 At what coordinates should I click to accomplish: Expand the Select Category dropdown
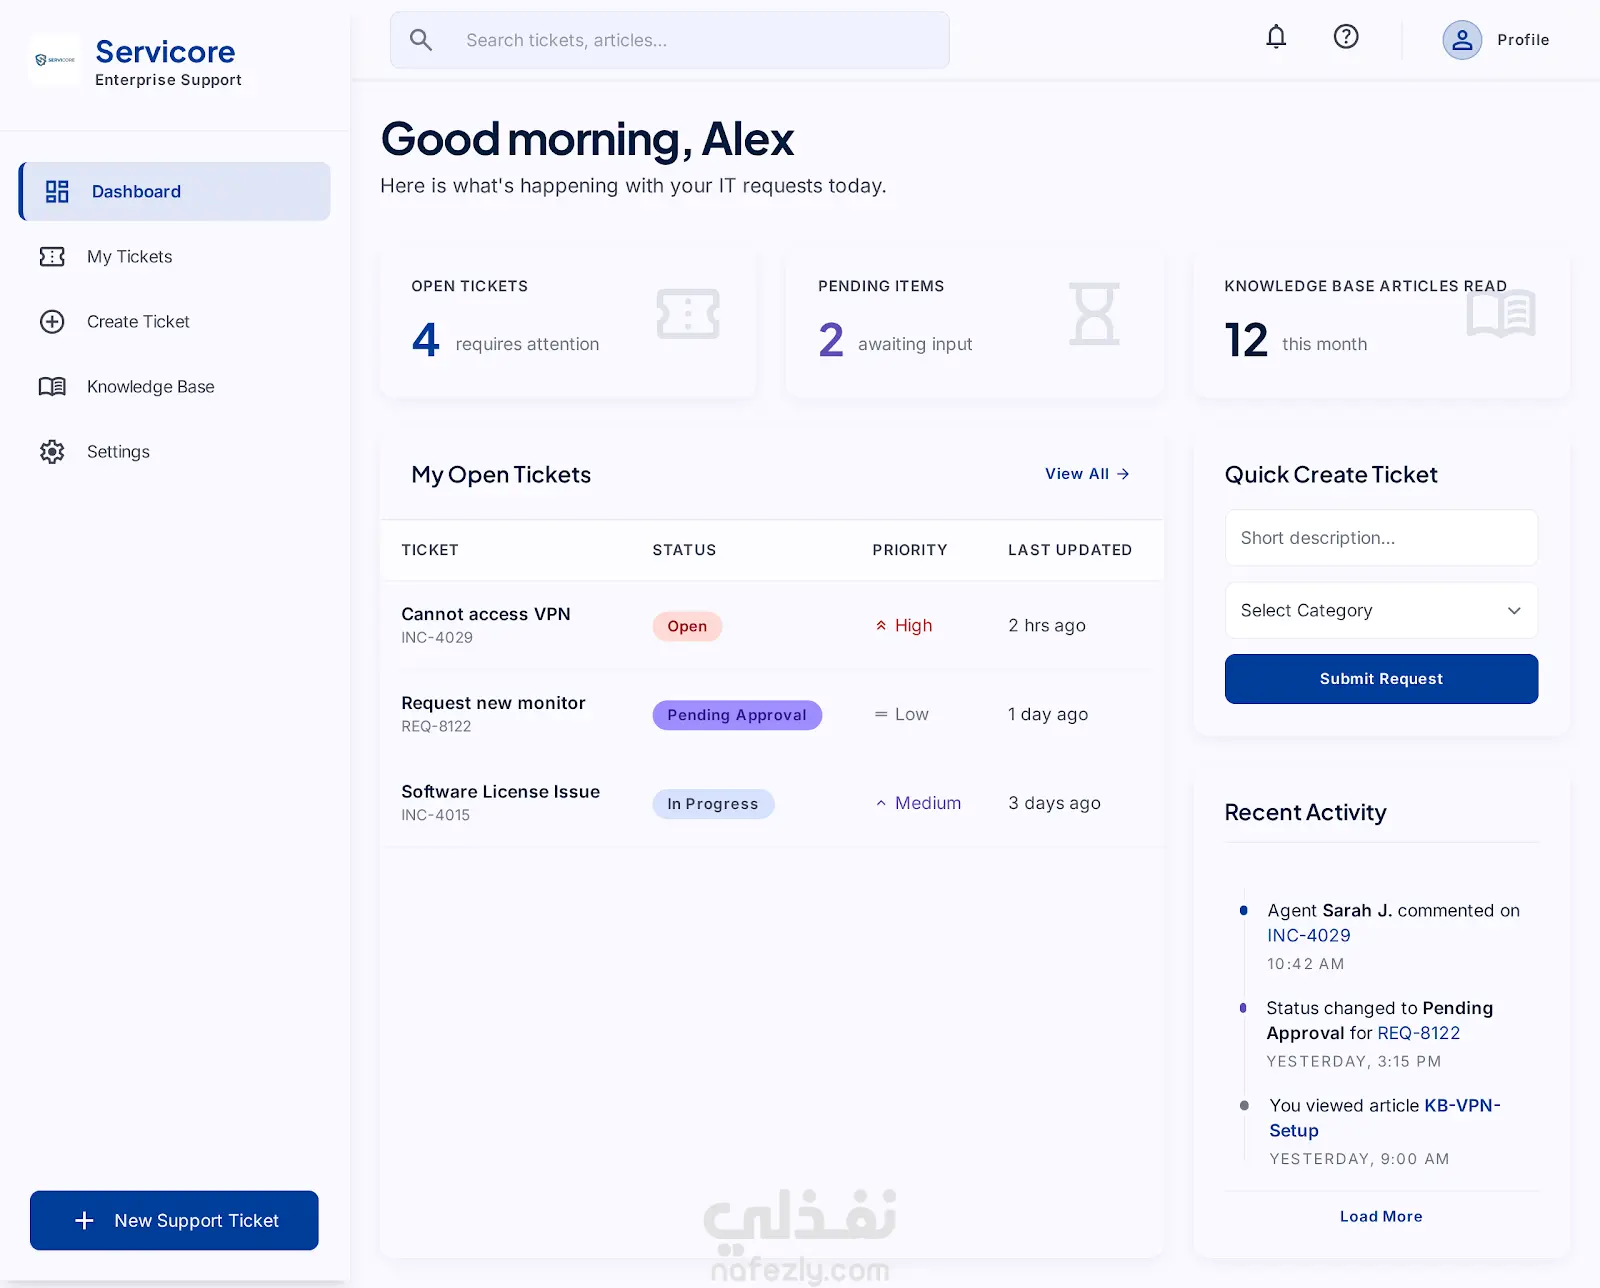[1381, 610]
